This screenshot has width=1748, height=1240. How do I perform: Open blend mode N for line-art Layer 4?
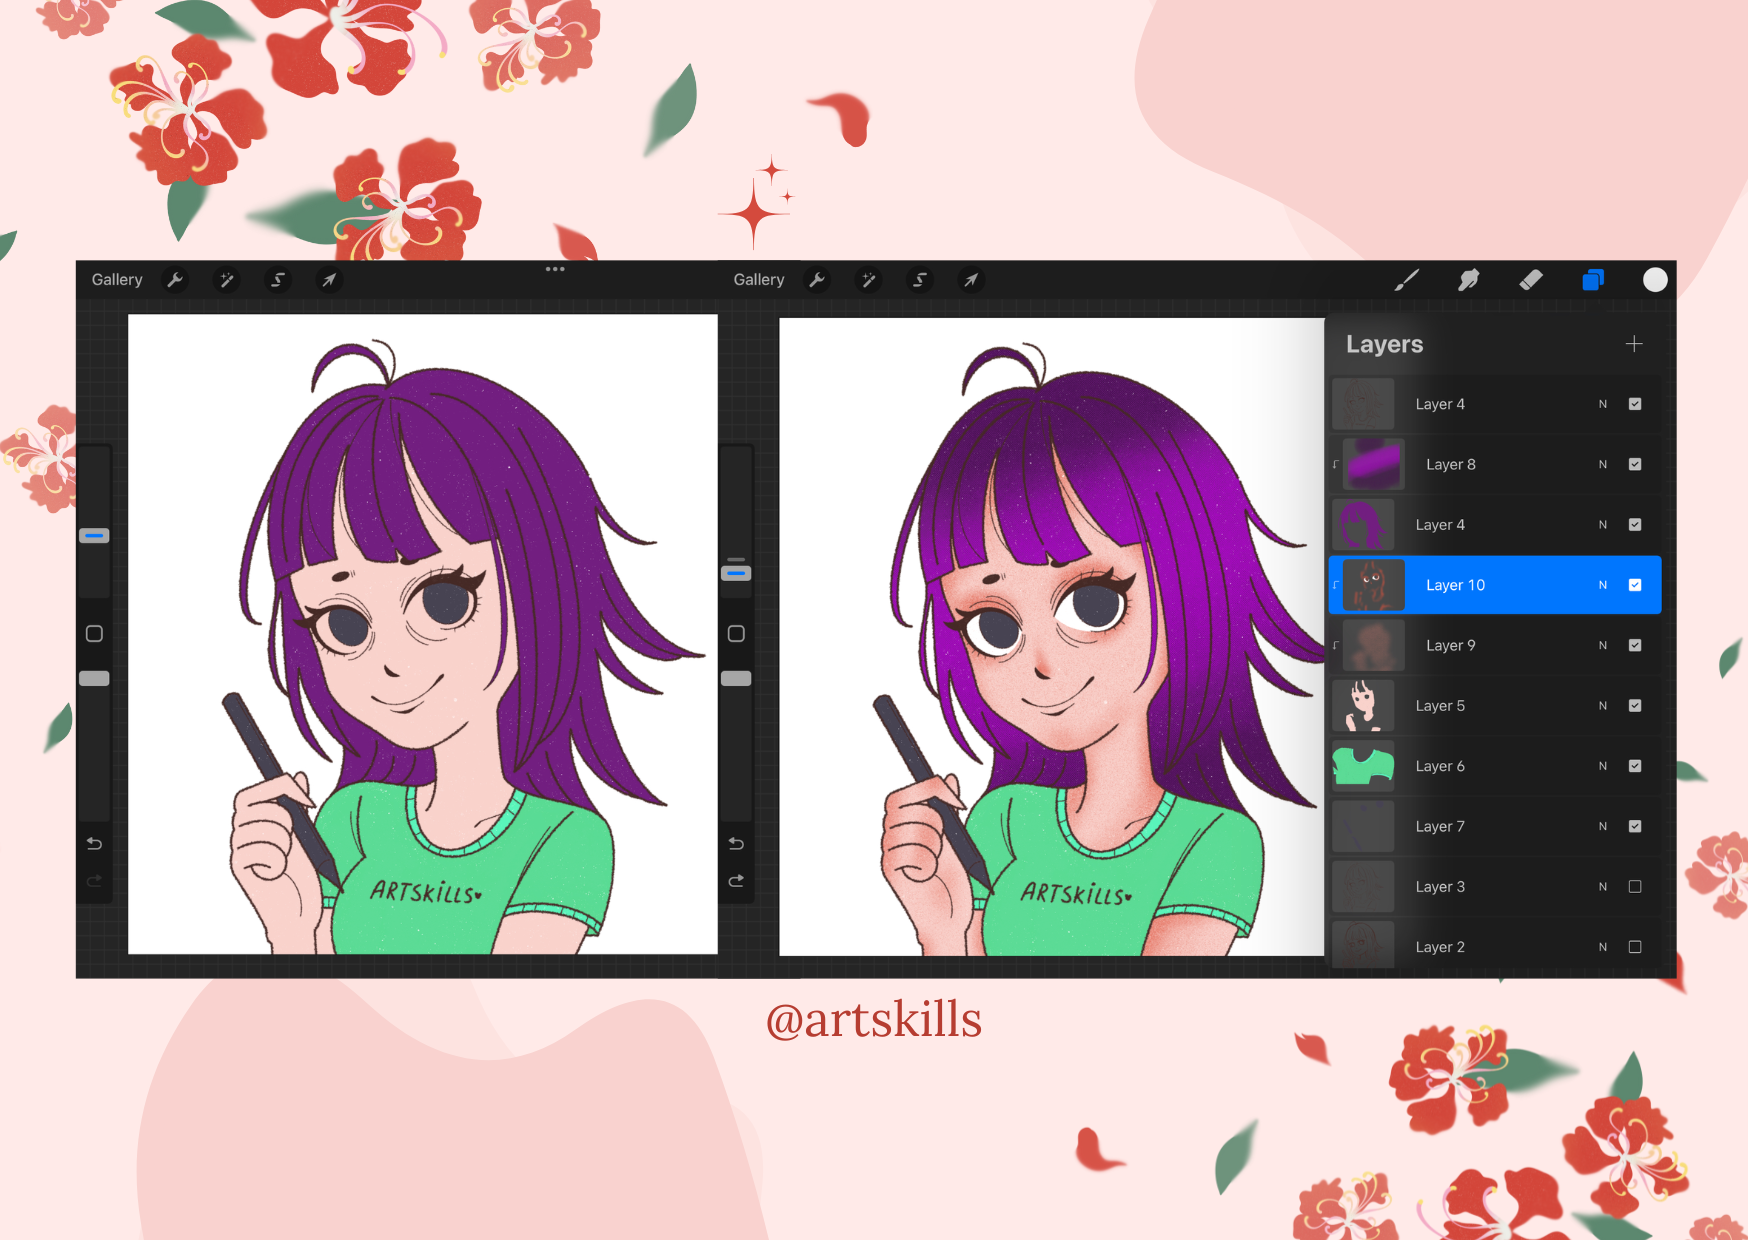(x=1603, y=404)
